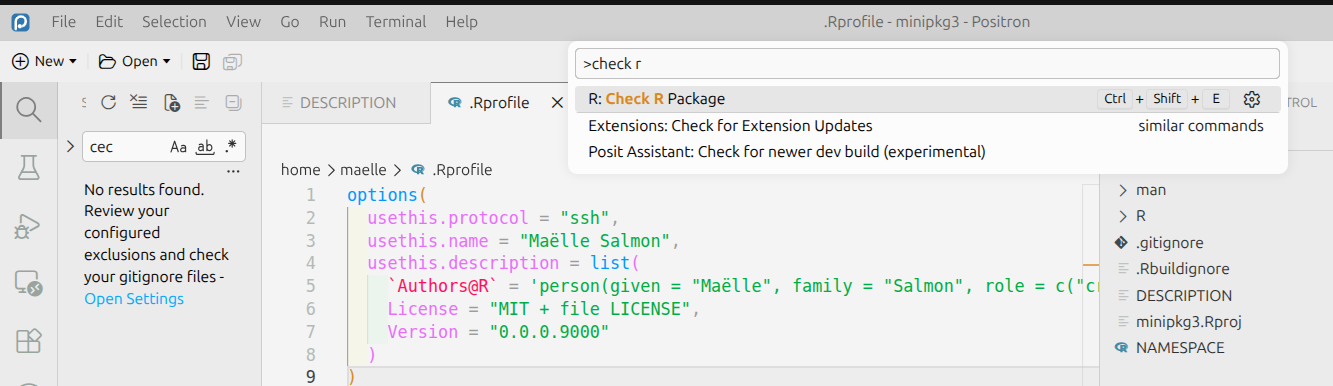Screen dimensions: 1333x386
Task: Clear search results icon
Action: pos(139,102)
